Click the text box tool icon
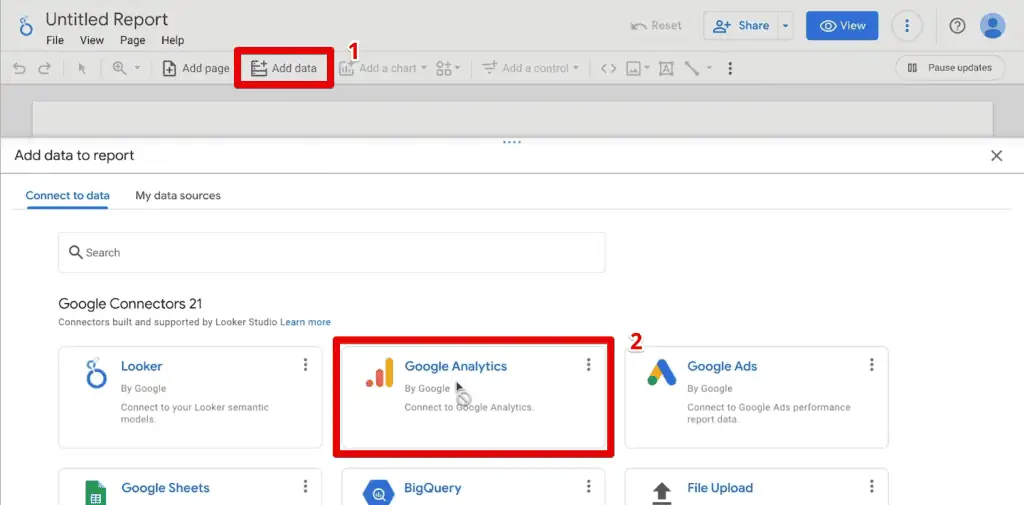This screenshot has width=1024, height=505. [665, 68]
